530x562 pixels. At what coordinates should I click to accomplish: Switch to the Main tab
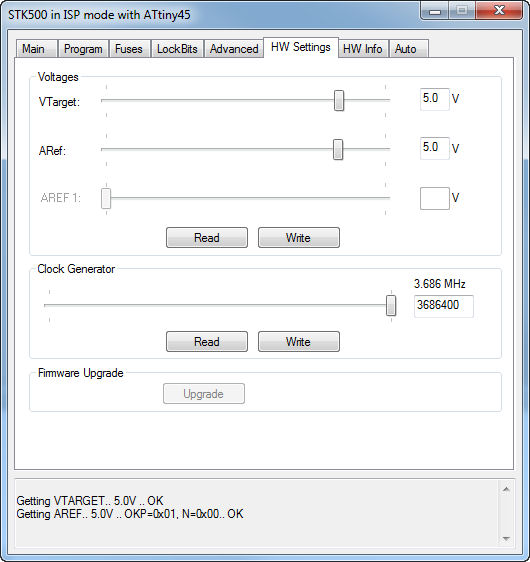pos(37,49)
